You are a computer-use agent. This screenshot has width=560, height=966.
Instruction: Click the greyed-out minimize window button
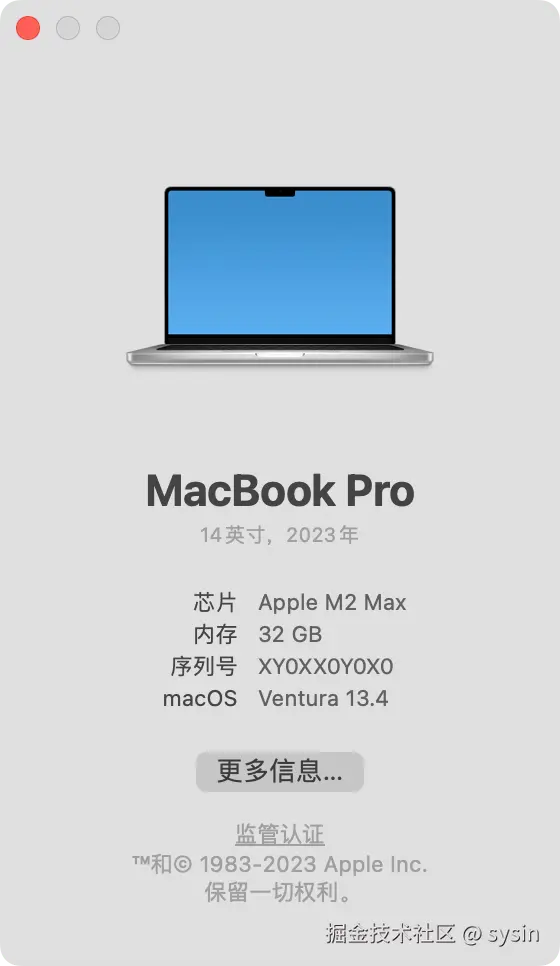pos(68,28)
